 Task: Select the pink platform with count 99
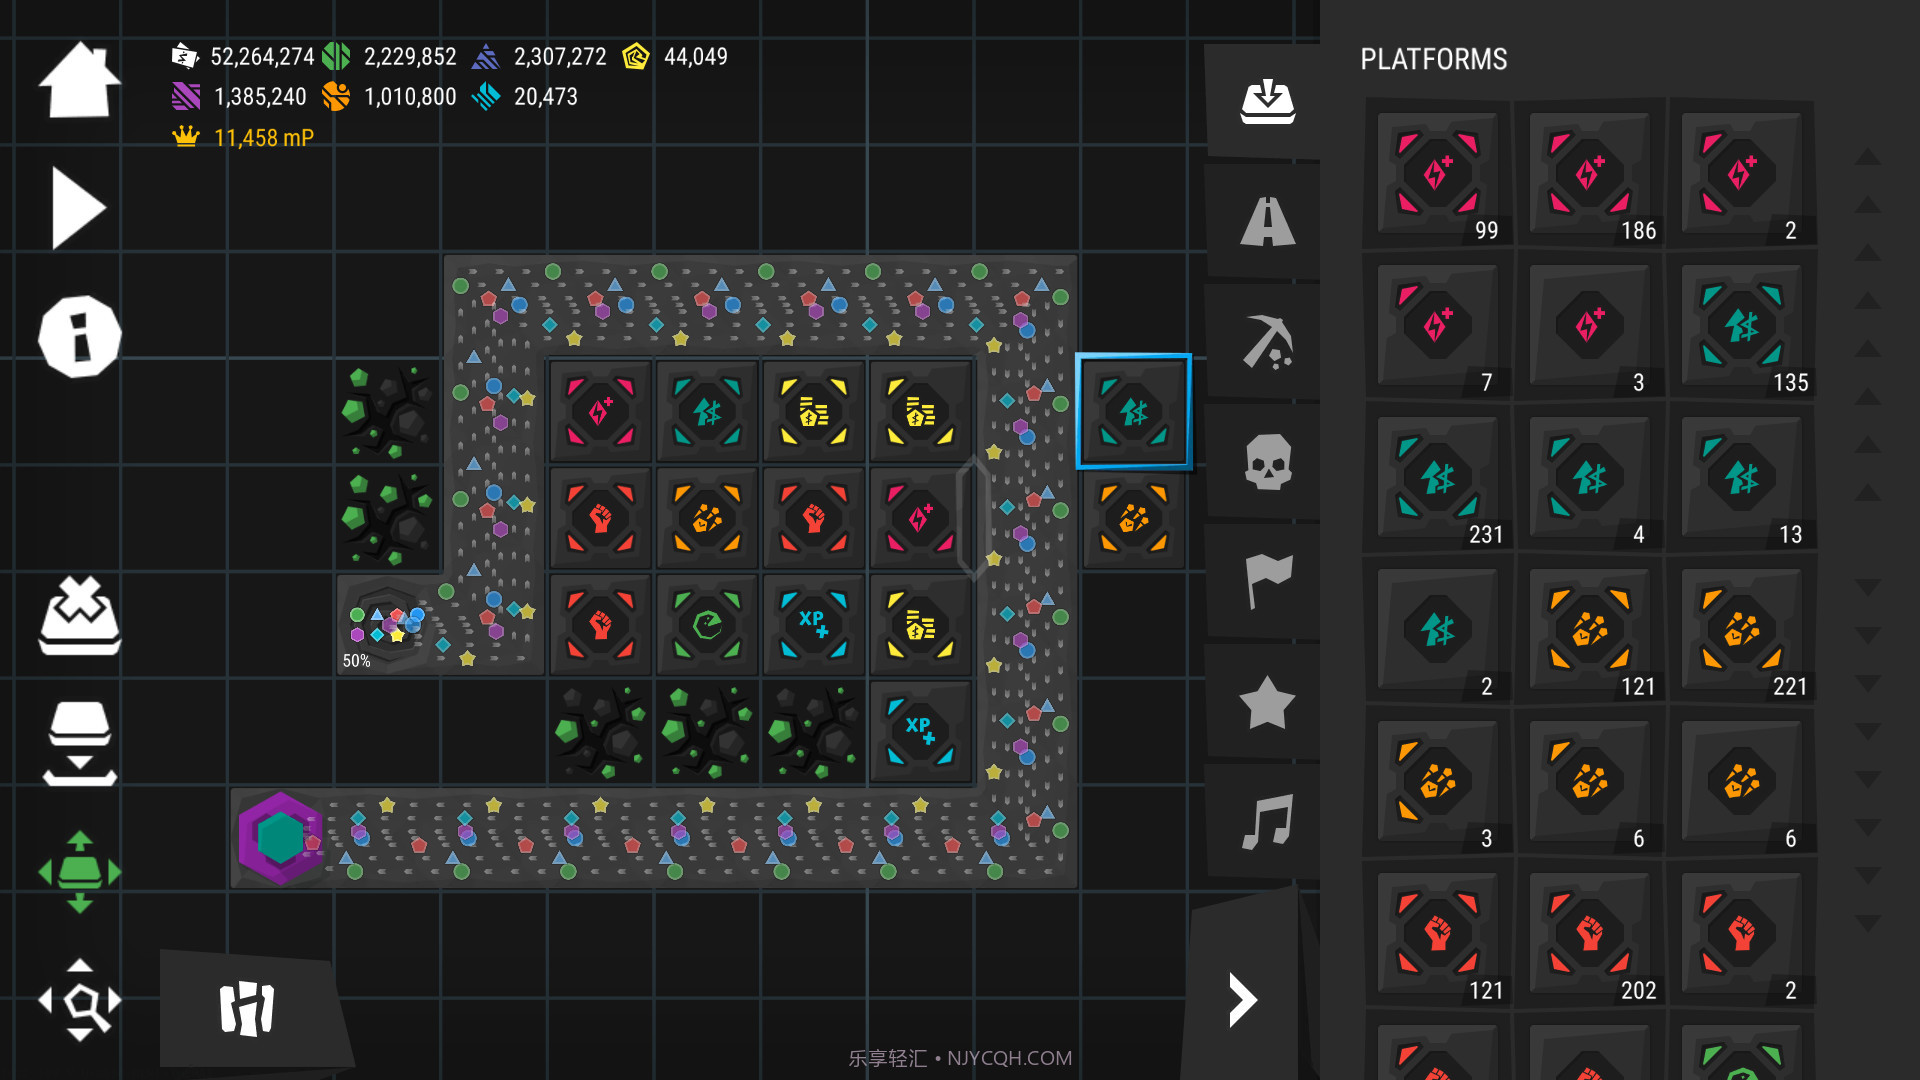1437,173
